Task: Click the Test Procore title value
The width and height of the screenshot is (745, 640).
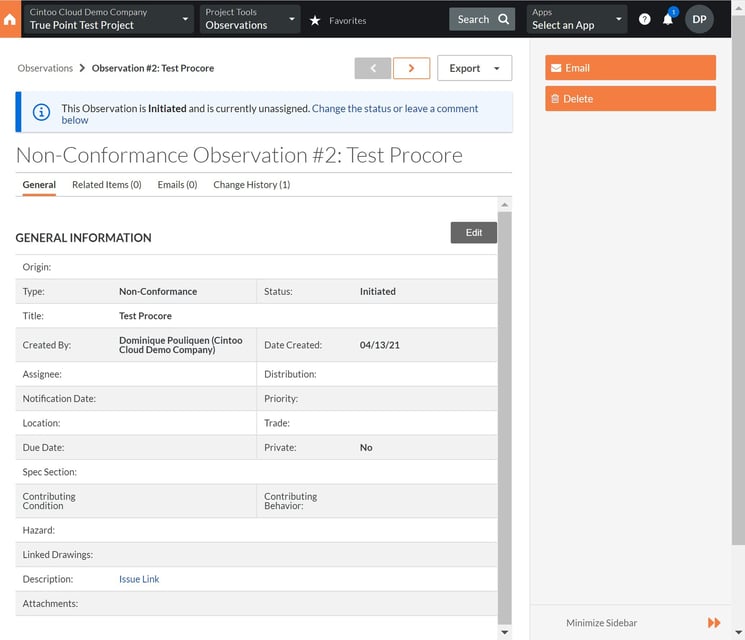Action: (145, 316)
